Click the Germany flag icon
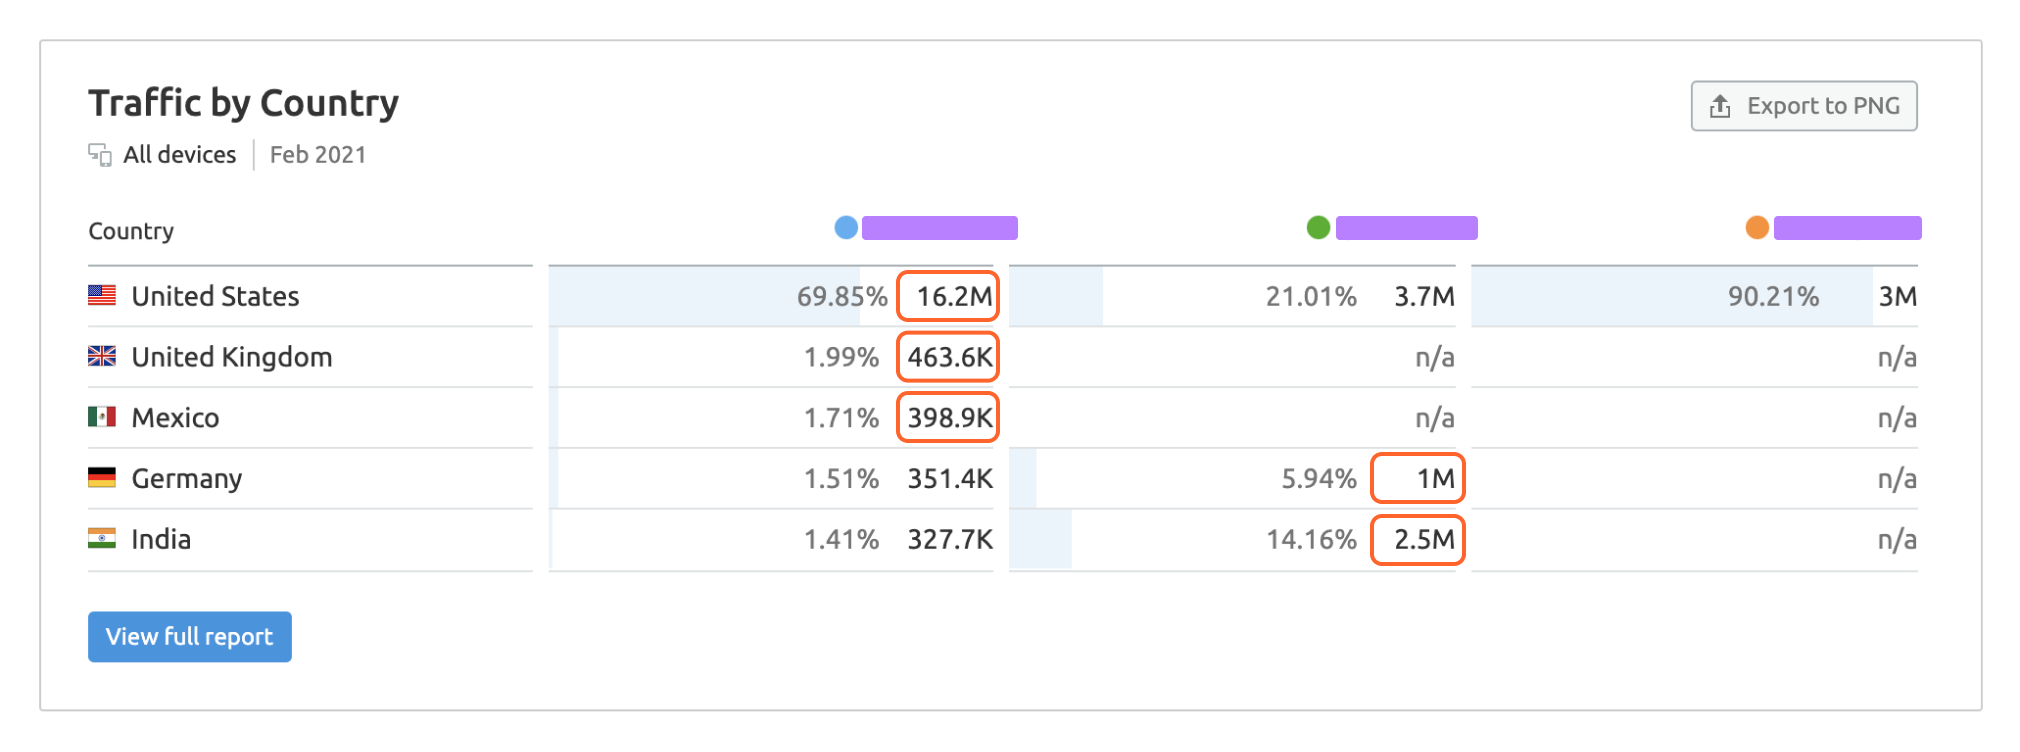Image resolution: width=2020 pixels, height=752 pixels. 102,478
